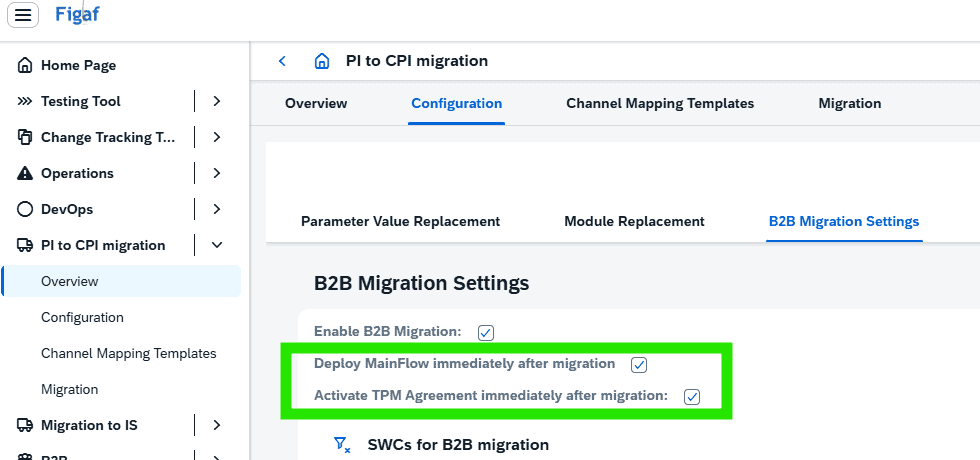Toggle Activate TPM Agreement immediately checkbox
Screen dimensions: 980x460
click(692, 397)
